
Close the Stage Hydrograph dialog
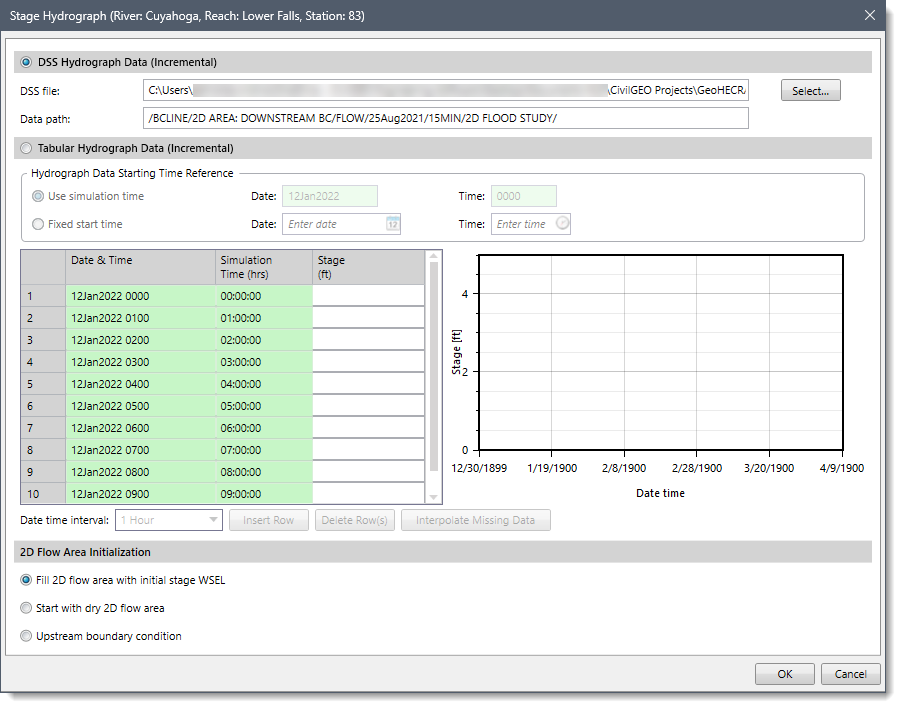point(870,16)
